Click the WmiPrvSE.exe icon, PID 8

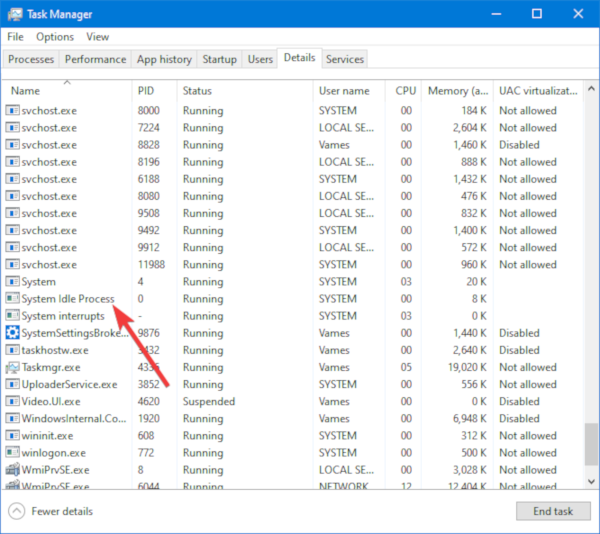(12, 470)
